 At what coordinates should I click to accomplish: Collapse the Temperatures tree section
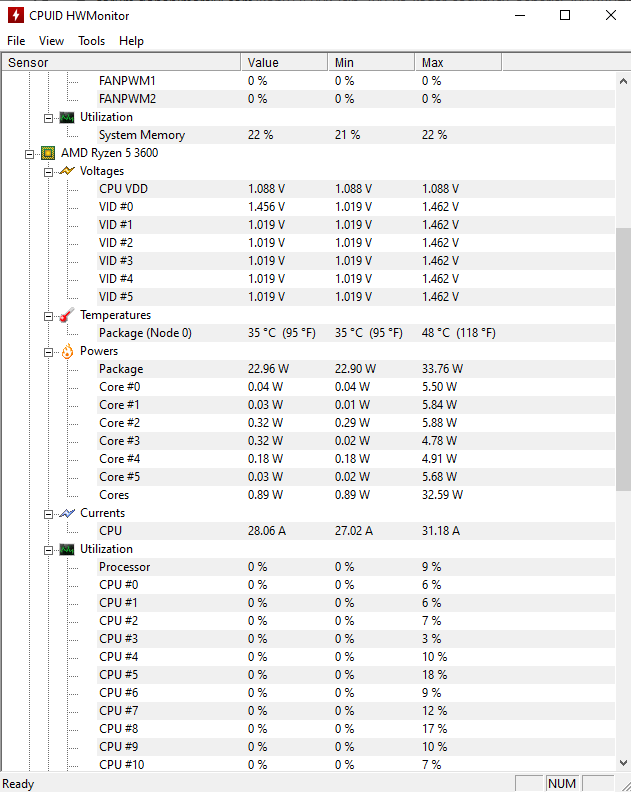[49, 315]
